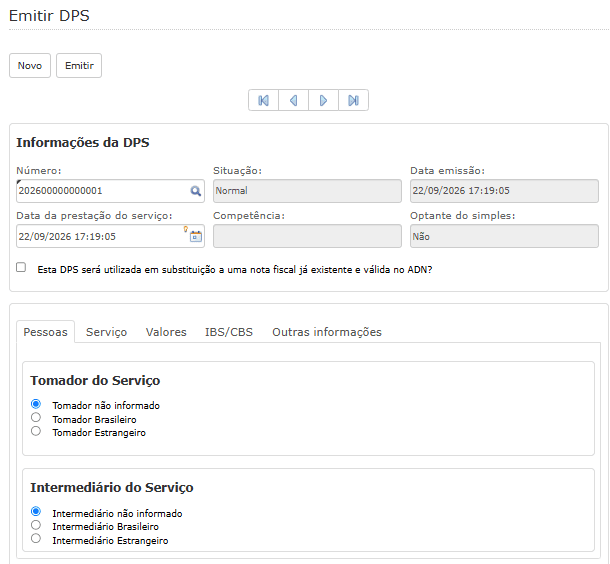Open the IBS/CBS tab
Viewport: 610px width, 564px height.
[229, 332]
